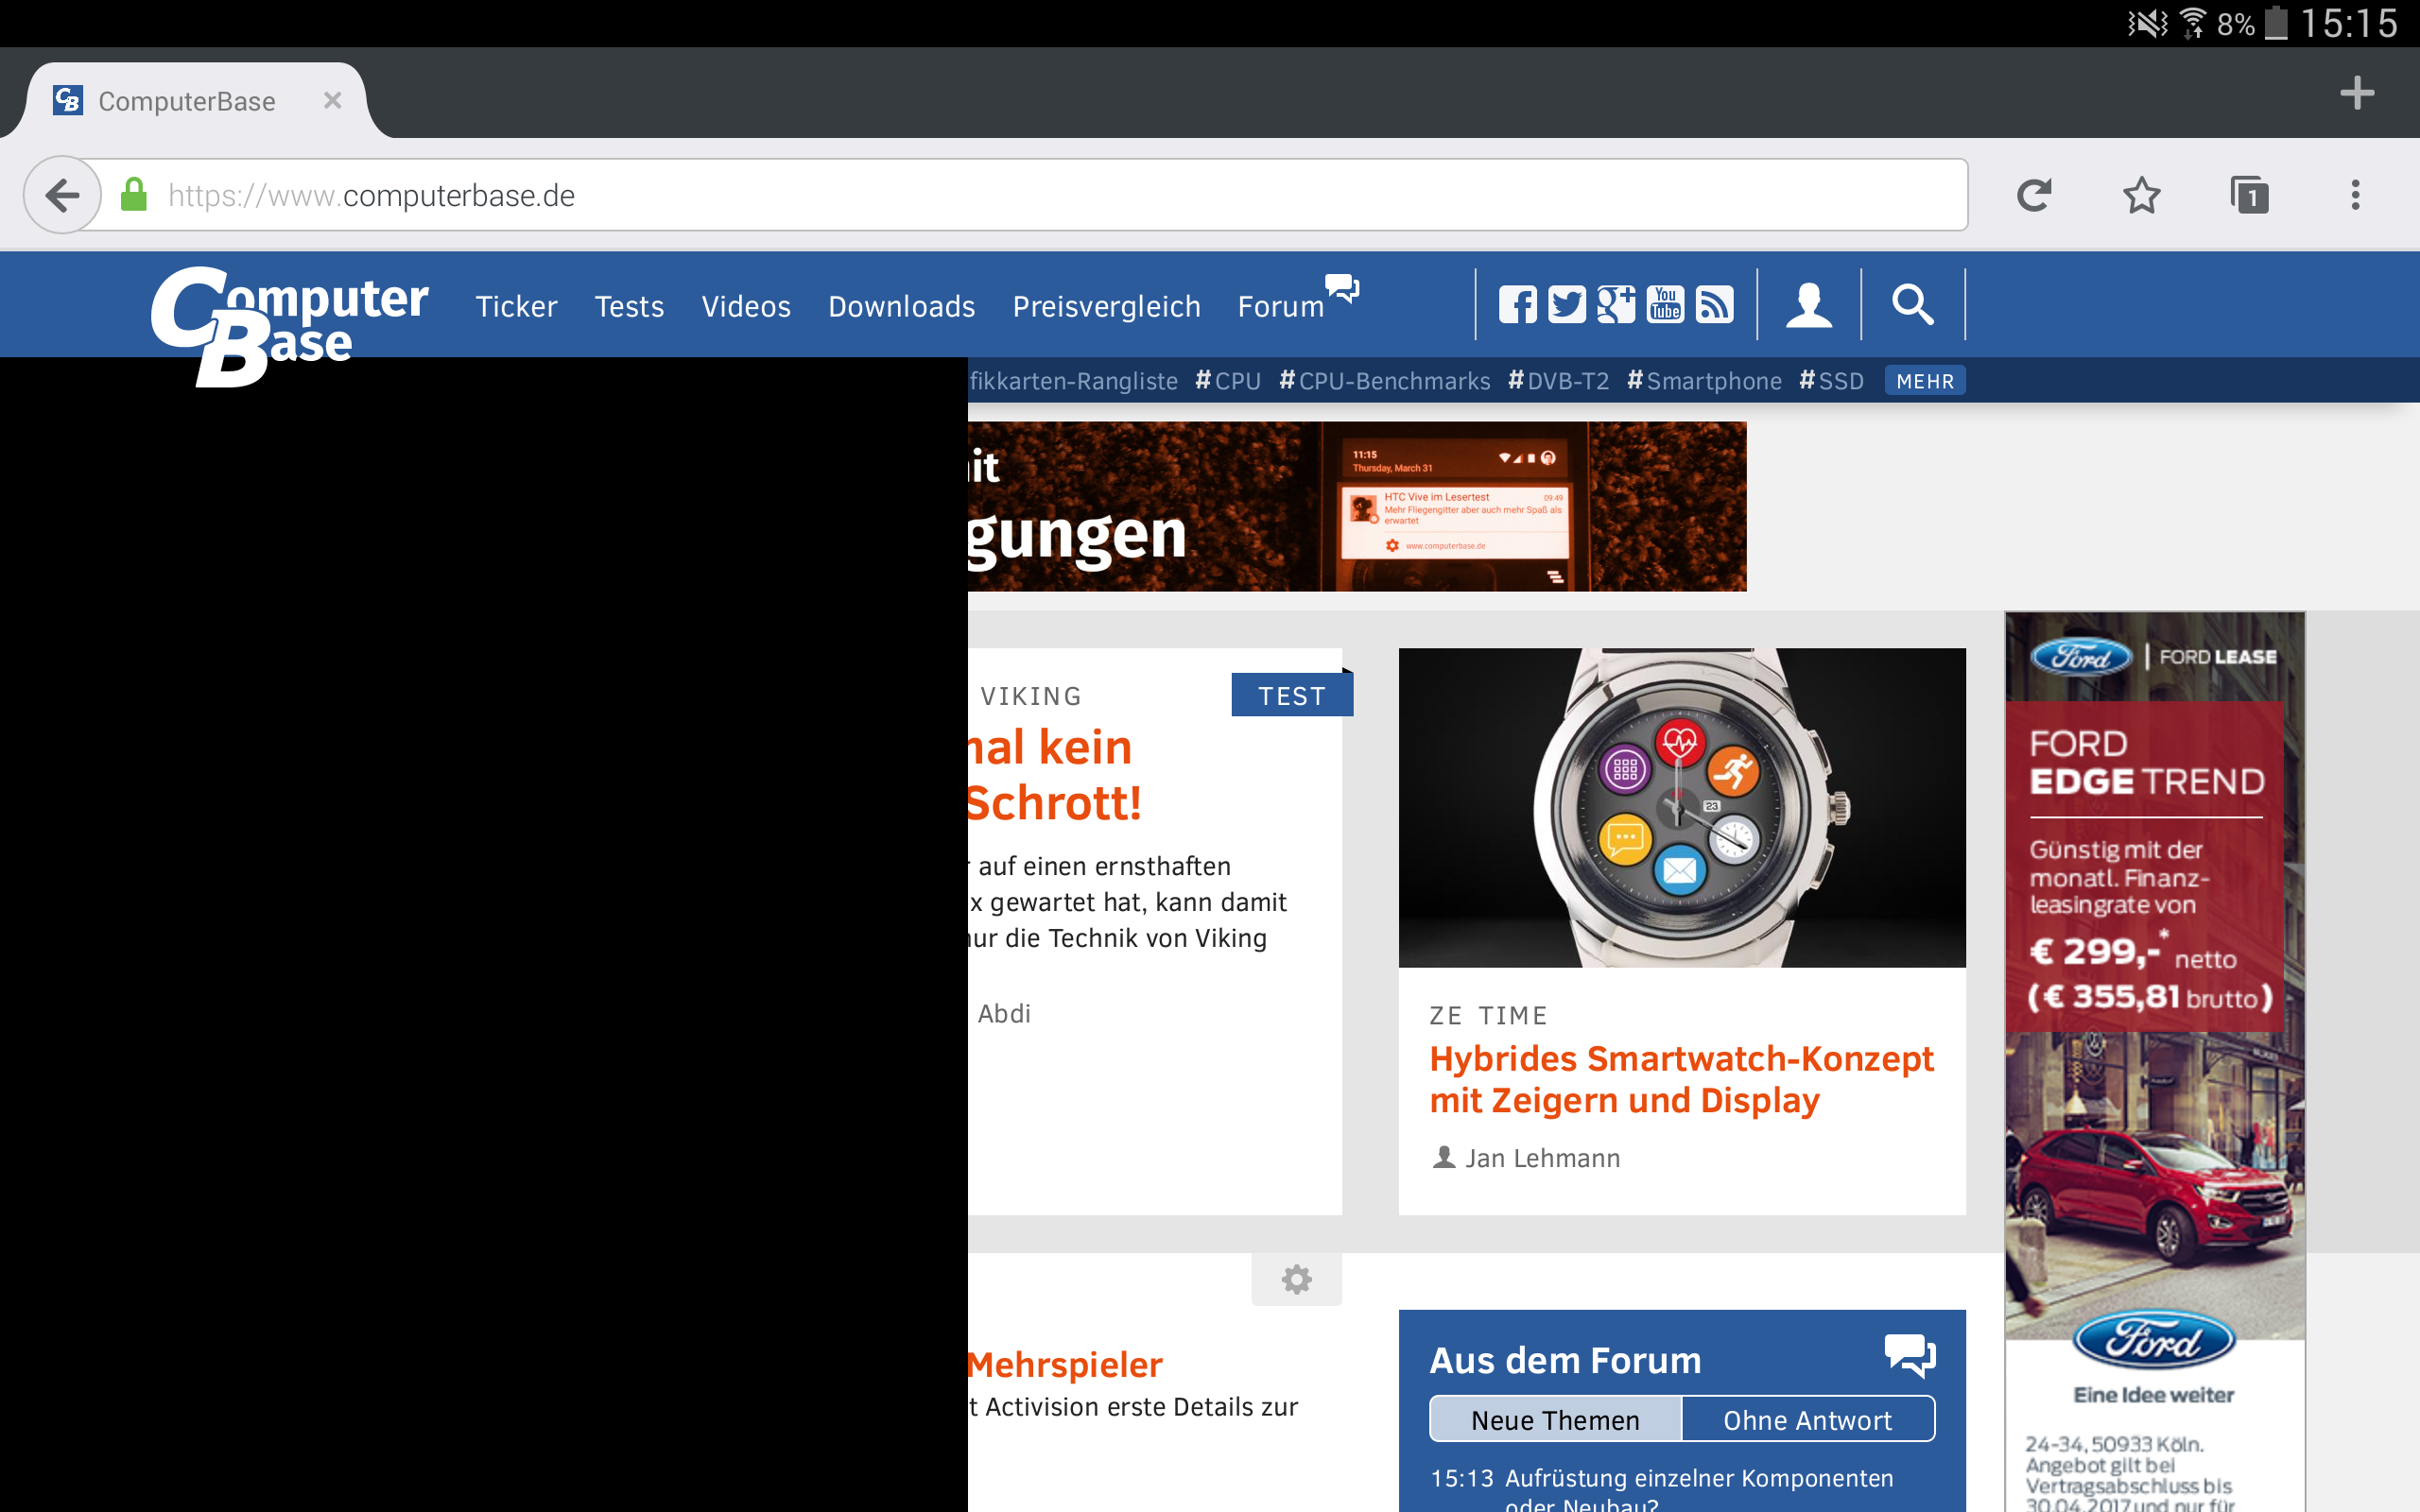
Task: Go to Preisvergleich navigation item
Action: [x=1106, y=307]
